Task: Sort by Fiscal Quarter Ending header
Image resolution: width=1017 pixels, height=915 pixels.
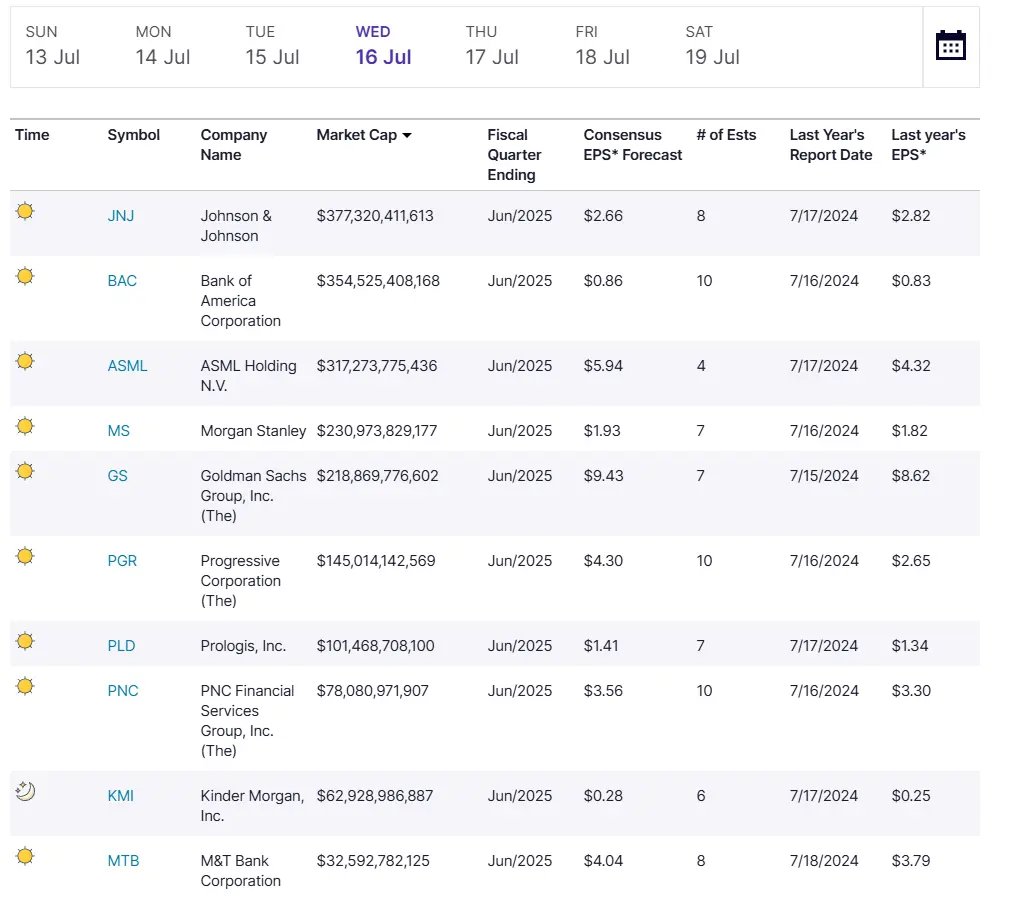Action: [x=514, y=155]
